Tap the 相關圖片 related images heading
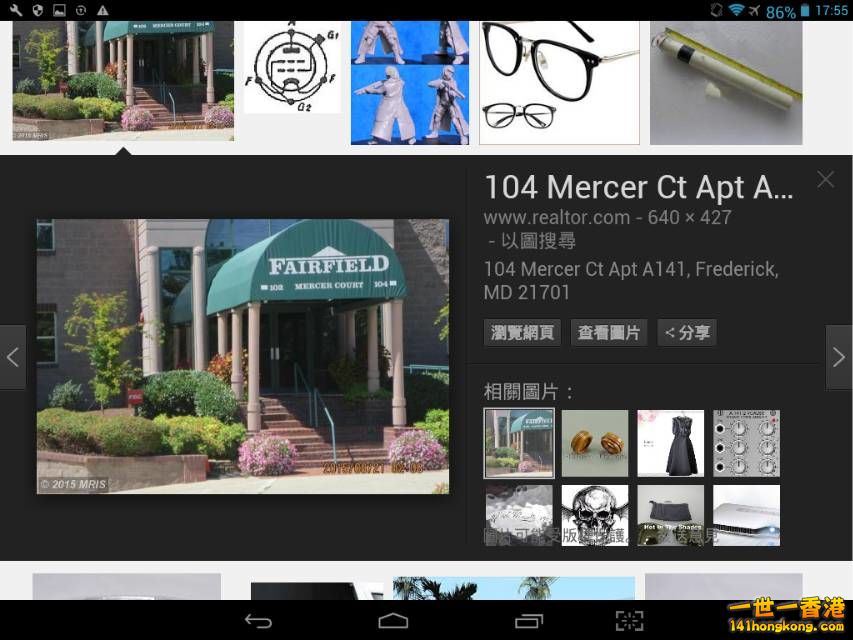 (528, 391)
